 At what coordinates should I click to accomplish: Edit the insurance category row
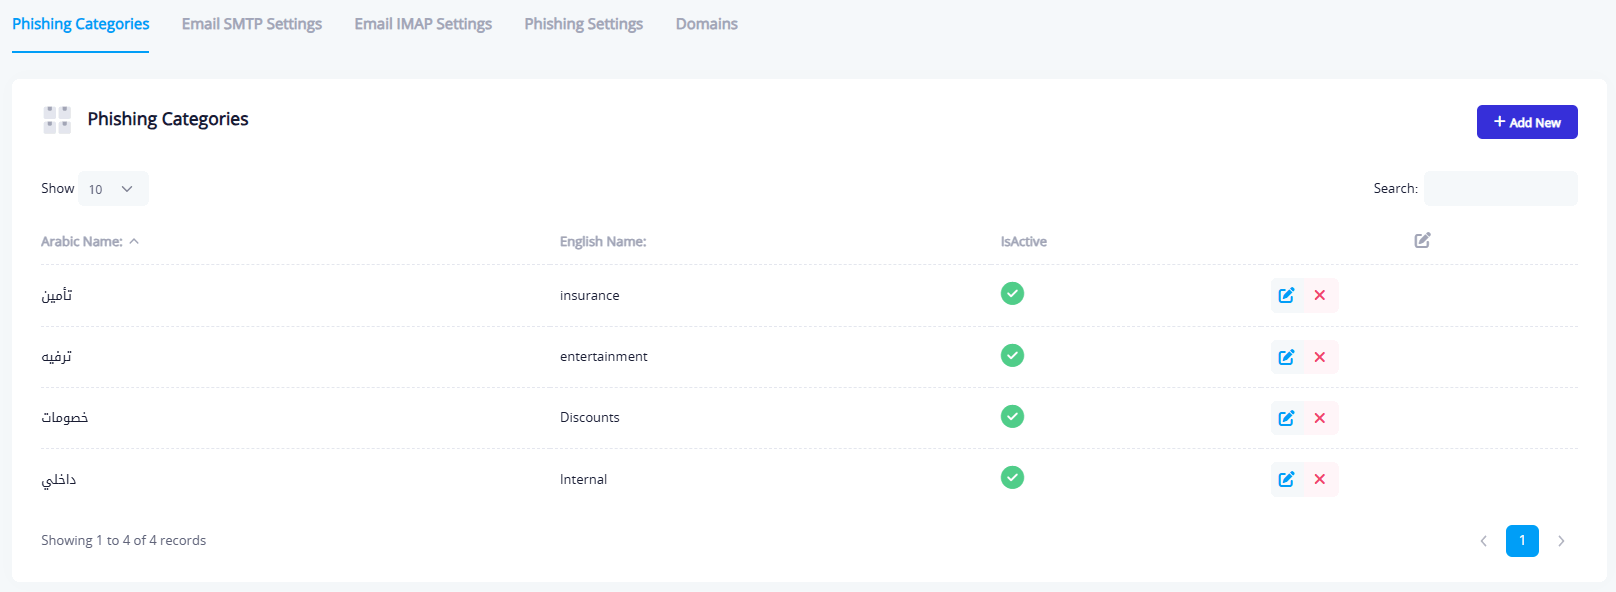(1286, 295)
